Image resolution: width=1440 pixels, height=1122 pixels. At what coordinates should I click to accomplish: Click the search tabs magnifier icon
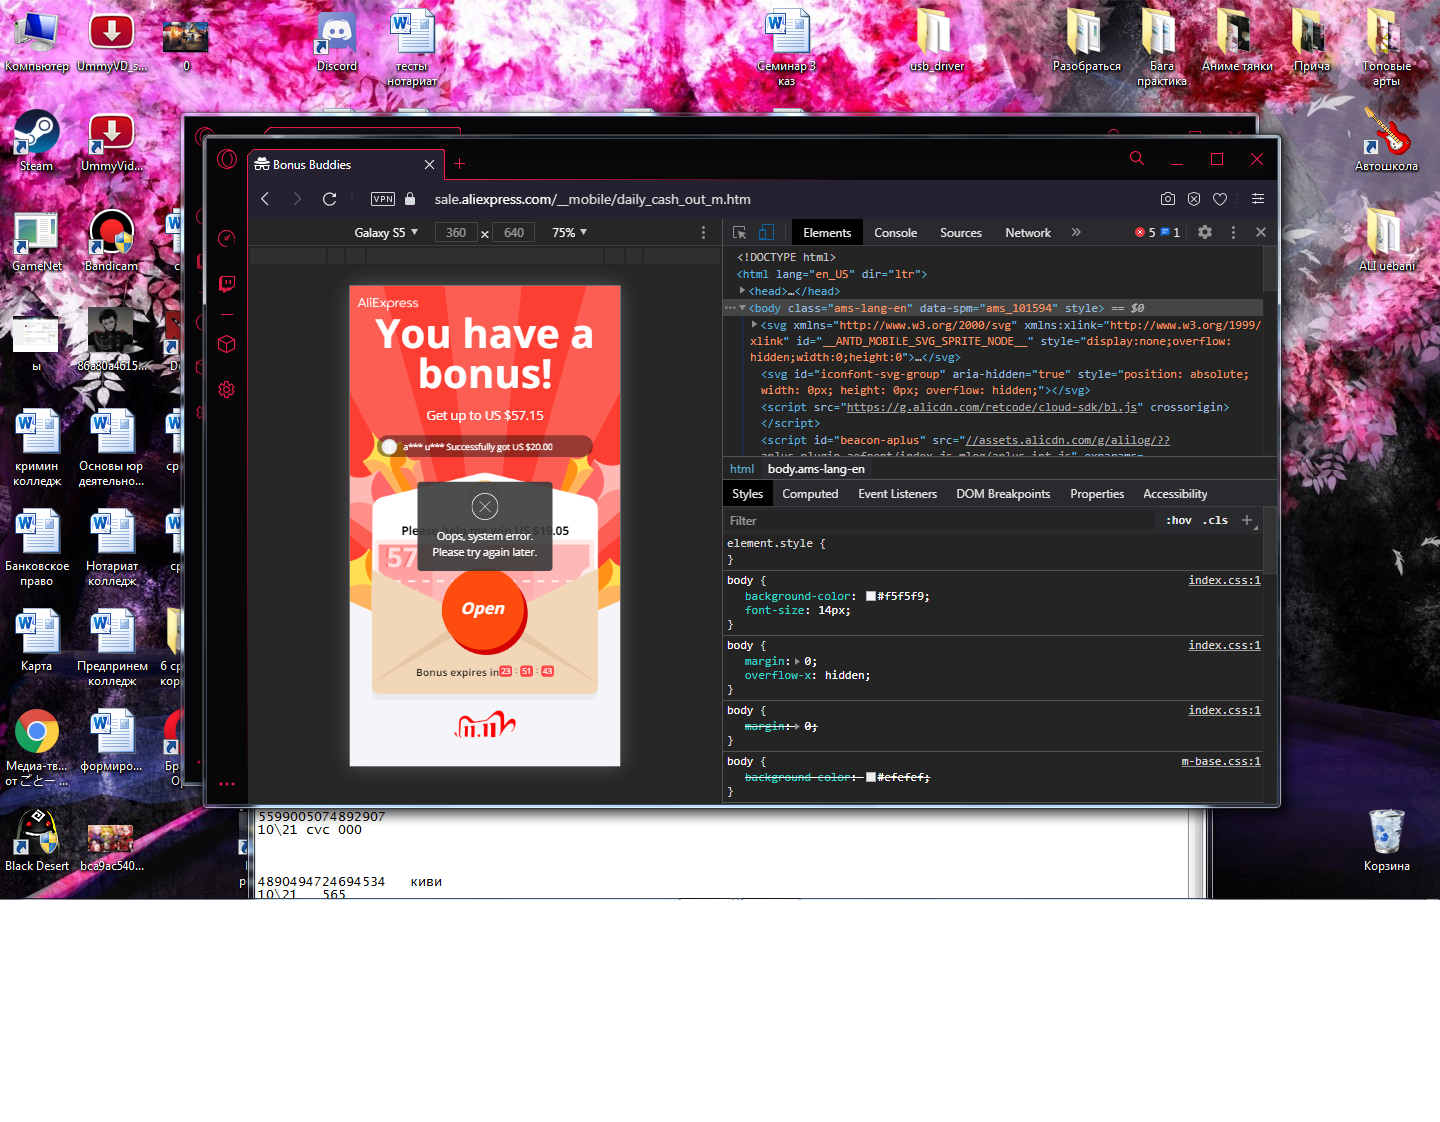pos(1137,158)
